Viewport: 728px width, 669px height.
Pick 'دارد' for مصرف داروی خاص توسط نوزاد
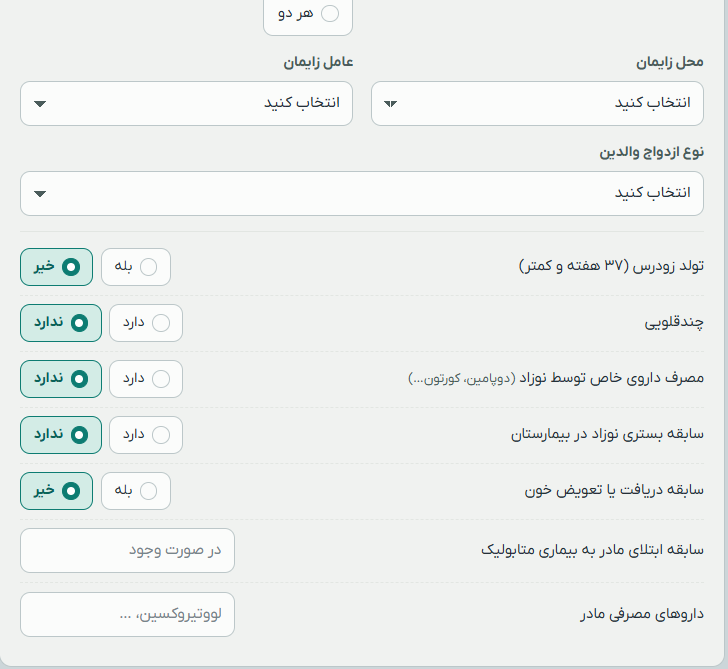[146, 379]
